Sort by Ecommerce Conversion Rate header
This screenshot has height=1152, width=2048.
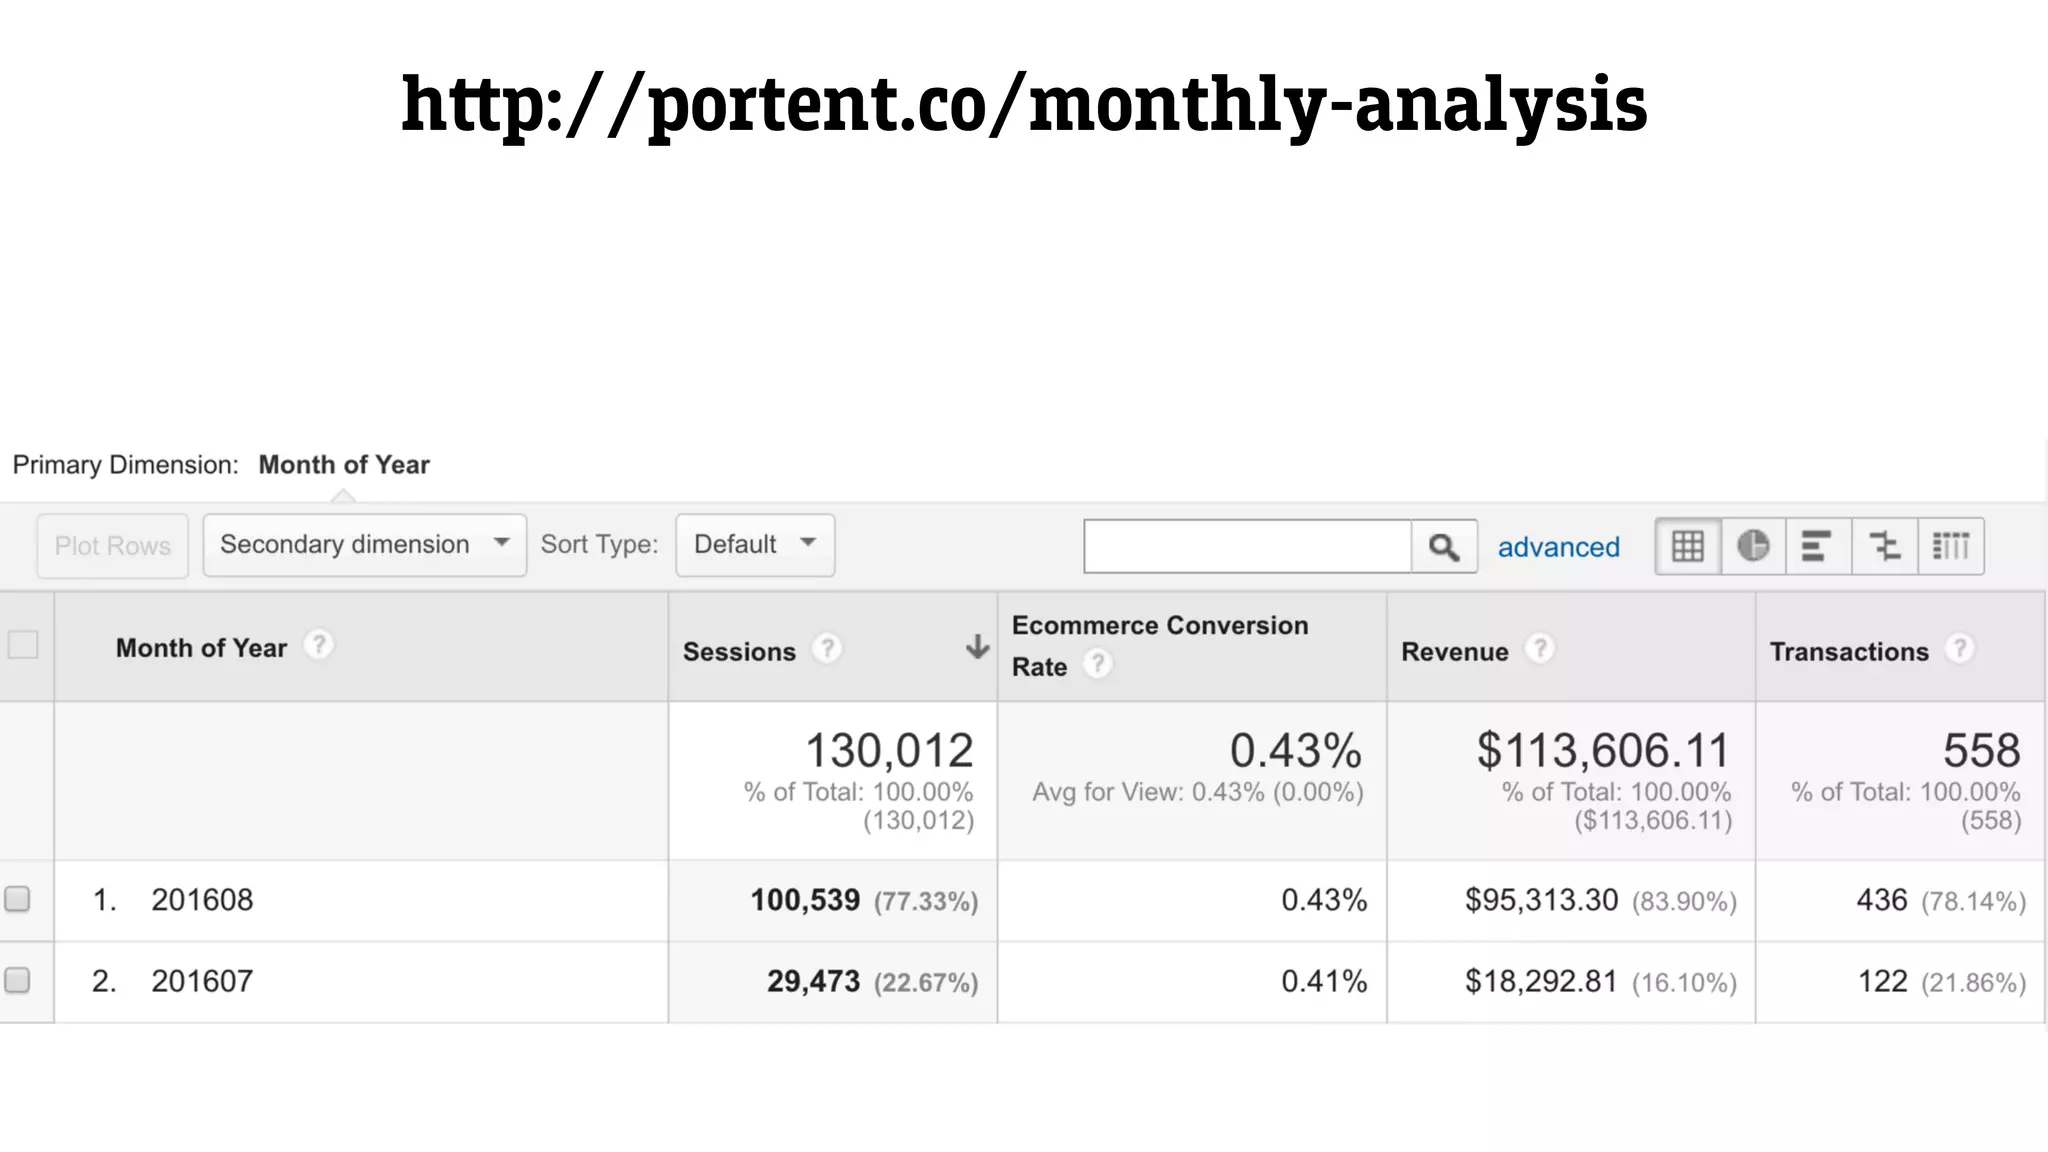[x=1160, y=646]
